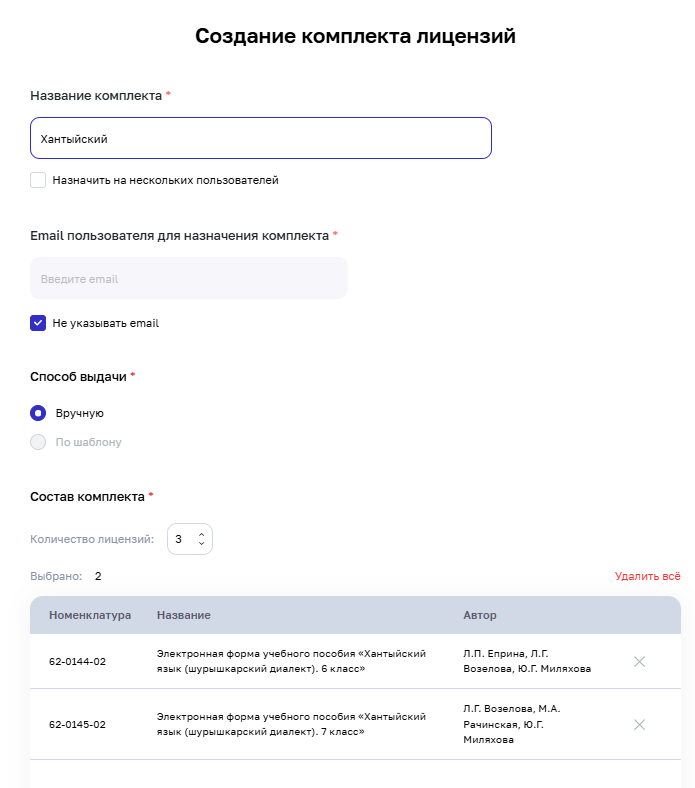695x788 pixels.
Task: Remove the 62-0145-02 license row
Action: tap(640, 724)
